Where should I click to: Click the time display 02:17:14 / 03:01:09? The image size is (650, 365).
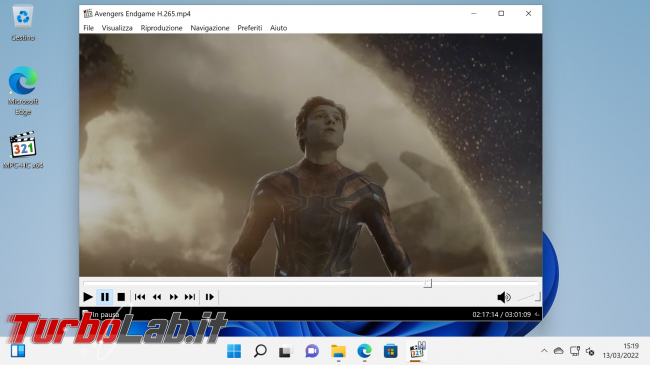pyautogui.click(x=502, y=314)
